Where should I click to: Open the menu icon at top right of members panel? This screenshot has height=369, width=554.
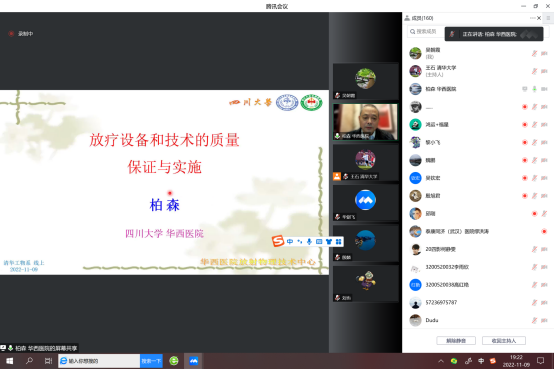pyautogui.click(x=548, y=18)
